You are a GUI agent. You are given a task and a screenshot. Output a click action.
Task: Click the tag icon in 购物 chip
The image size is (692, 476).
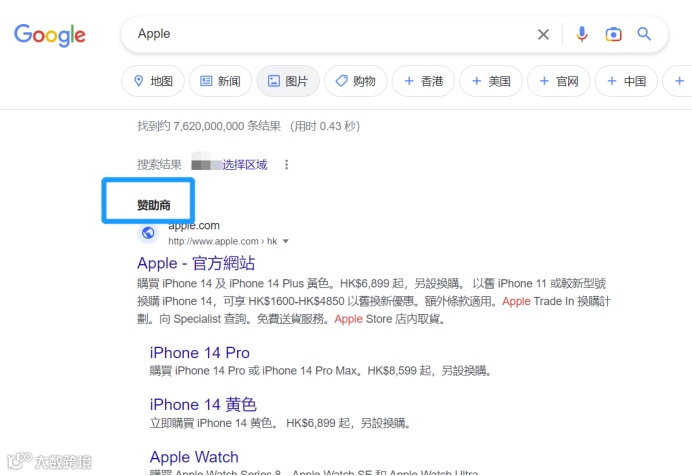[341, 81]
